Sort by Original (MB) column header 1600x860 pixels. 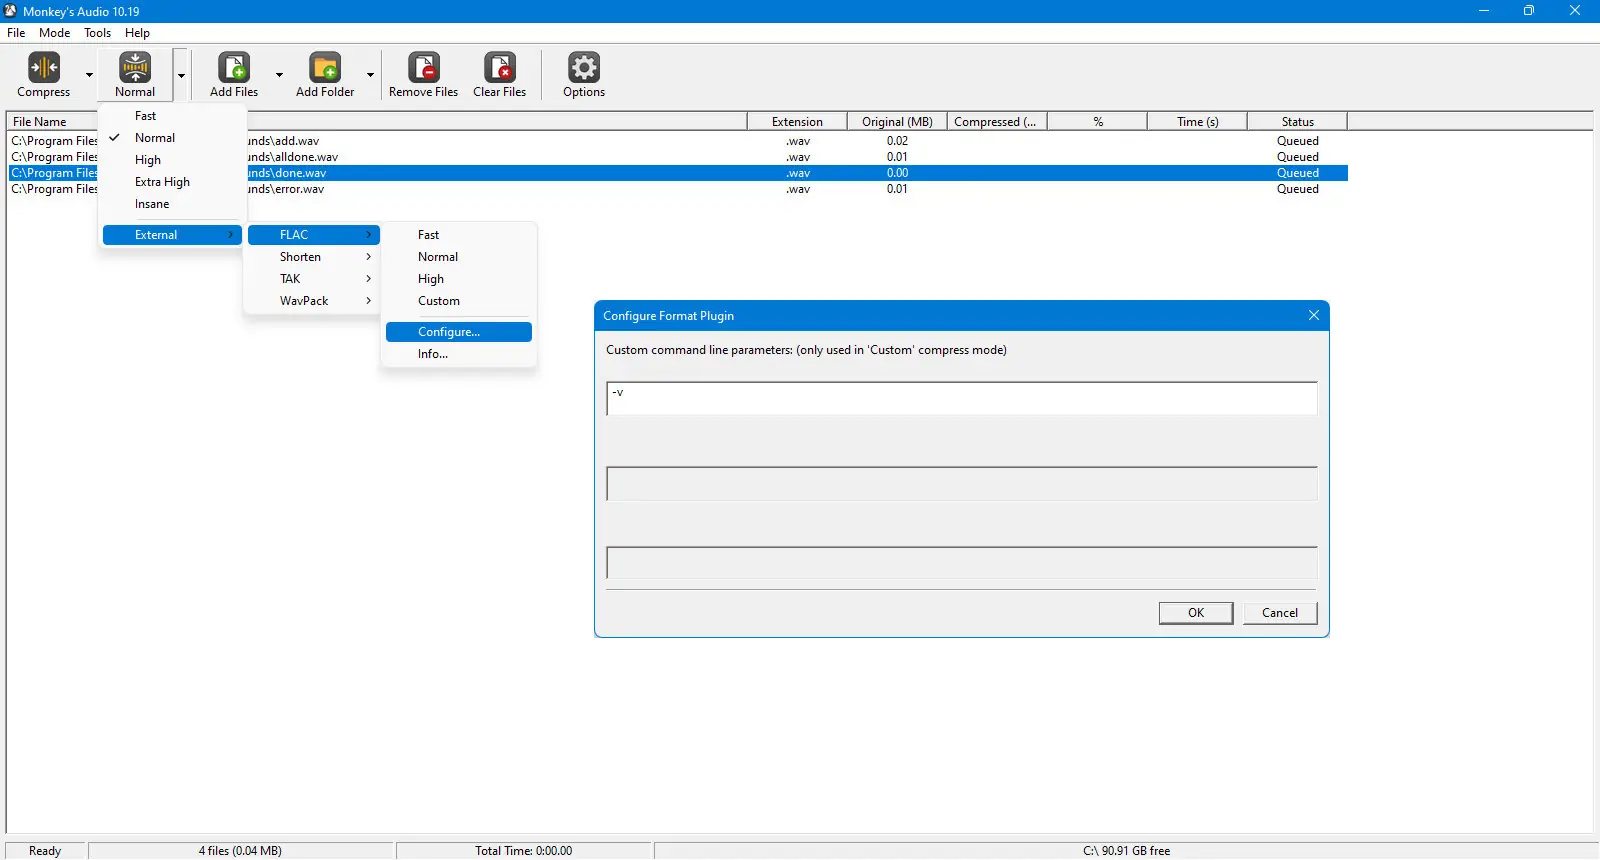(897, 122)
